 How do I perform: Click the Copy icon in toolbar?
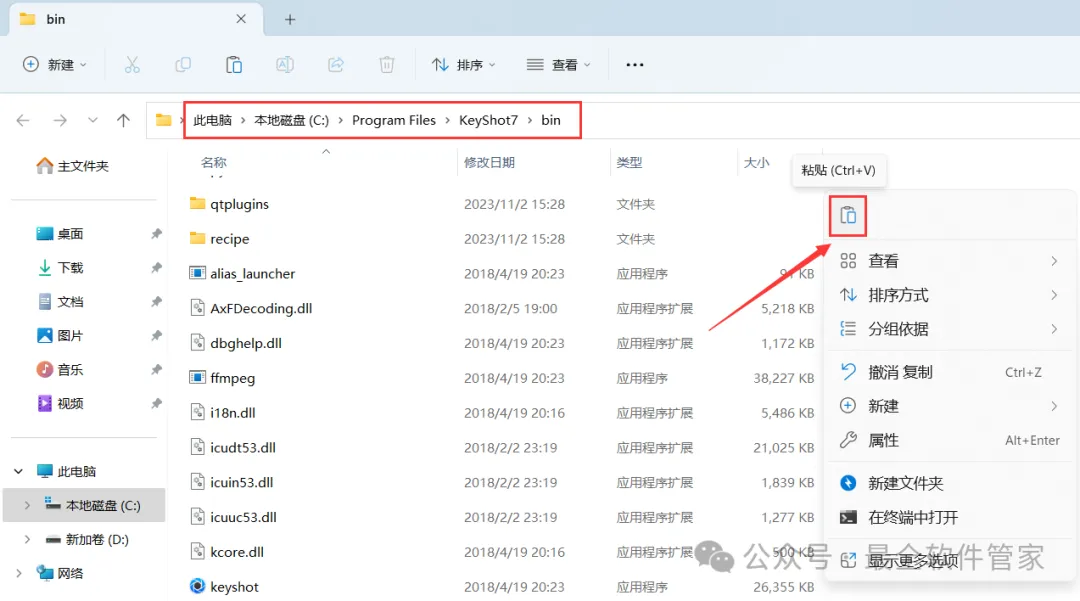[x=183, y=65]
